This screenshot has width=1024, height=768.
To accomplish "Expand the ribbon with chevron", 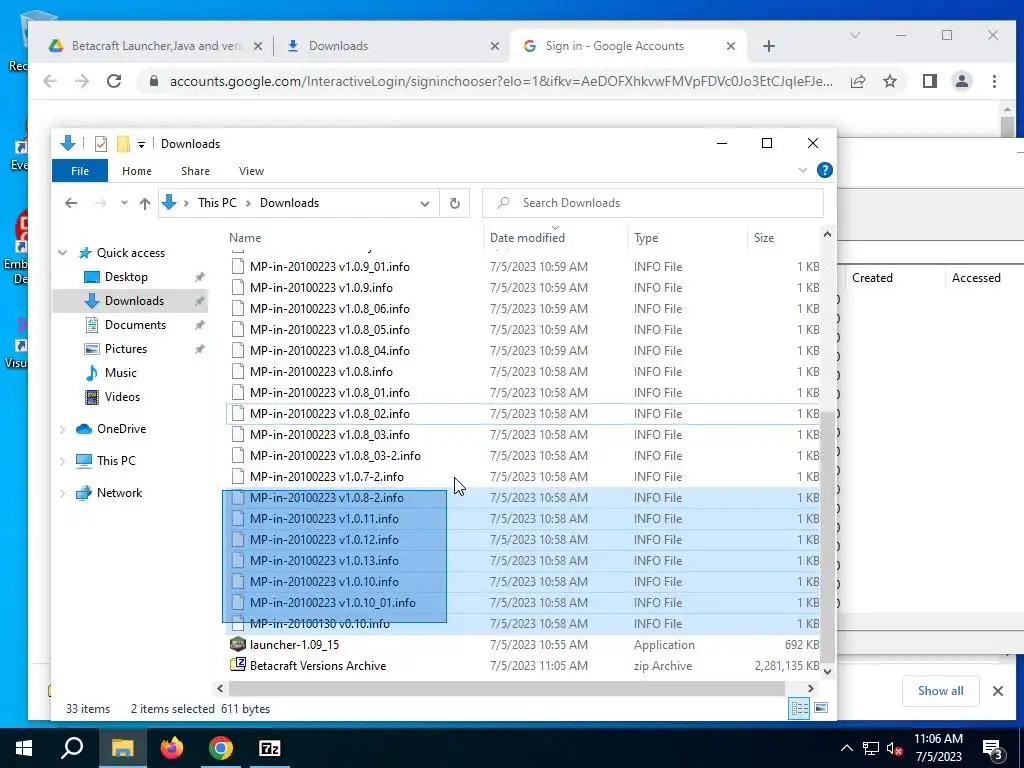I will (x=803, y=170).
